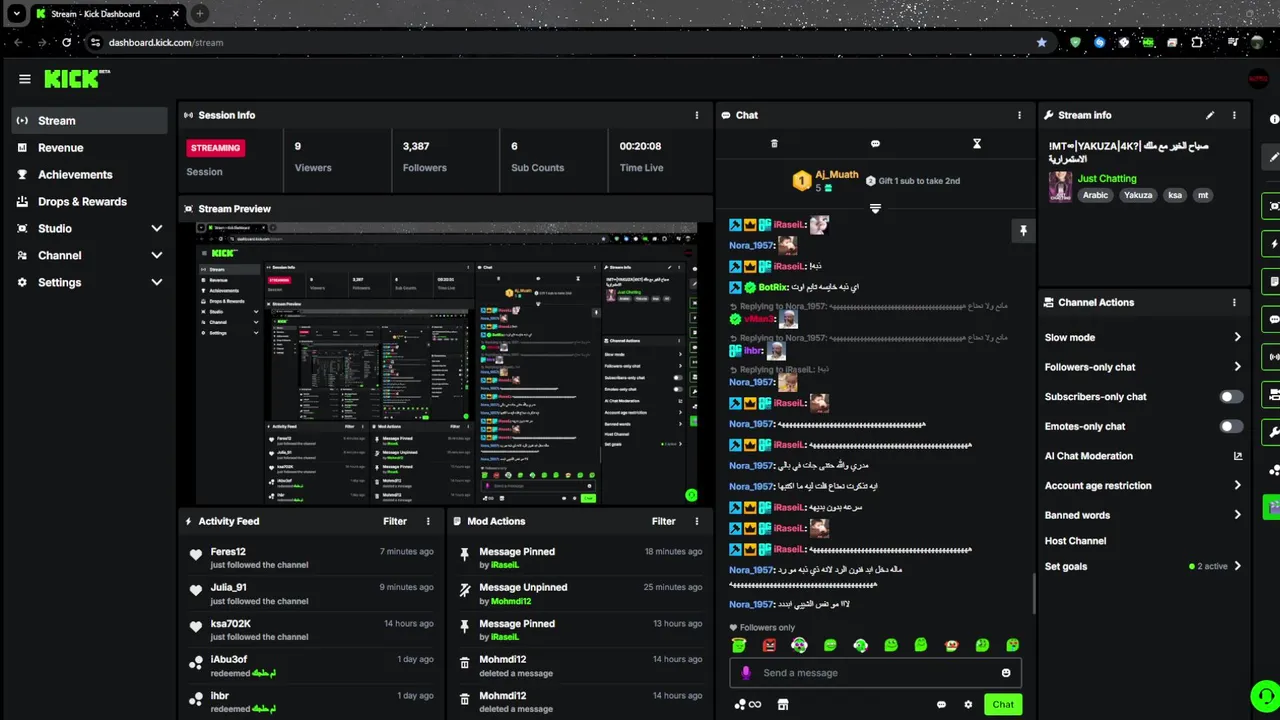Viewport: 1280px width, 720px height.
Task: Click Filter in Mod Actions
Action: point(664,521)
